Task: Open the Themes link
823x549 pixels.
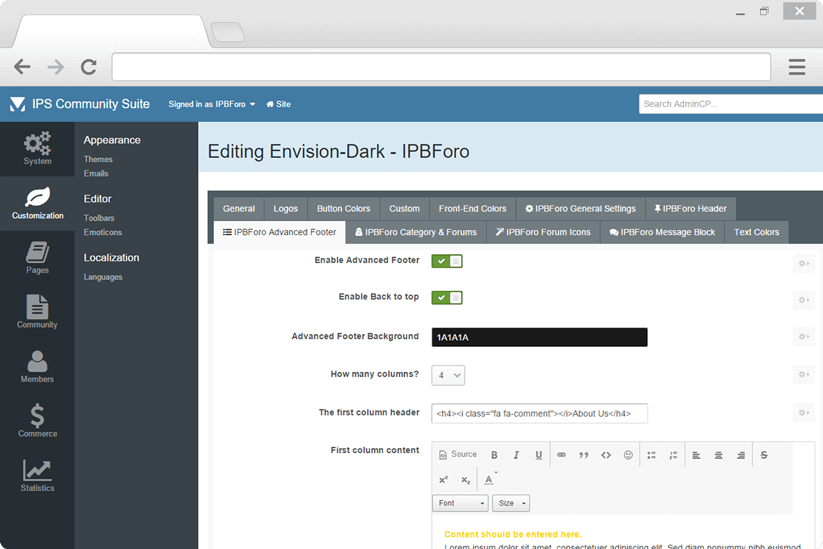Action: click(x=98, y=159)
